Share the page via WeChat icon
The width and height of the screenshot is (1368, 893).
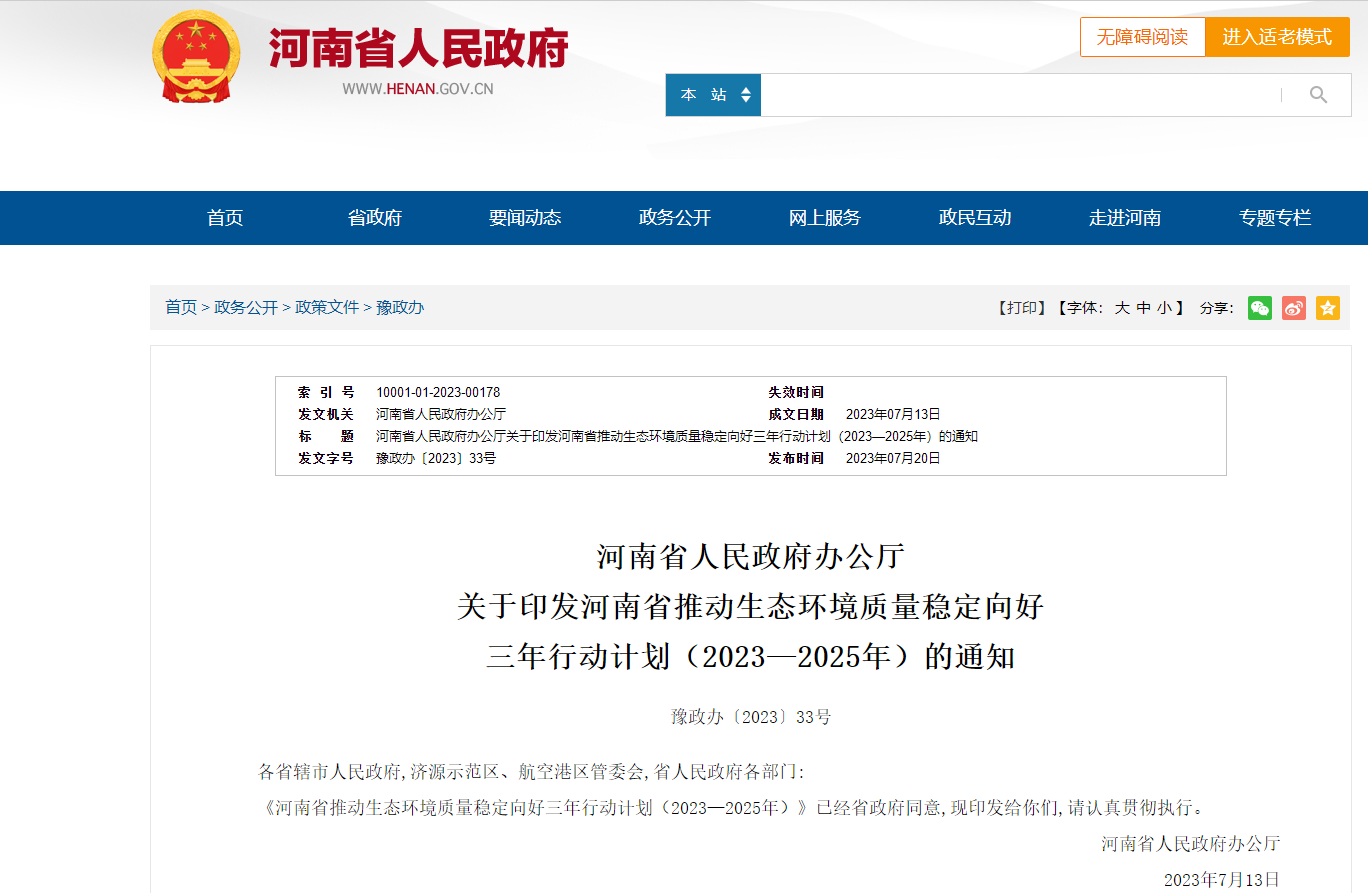(x=1260, y=308)
